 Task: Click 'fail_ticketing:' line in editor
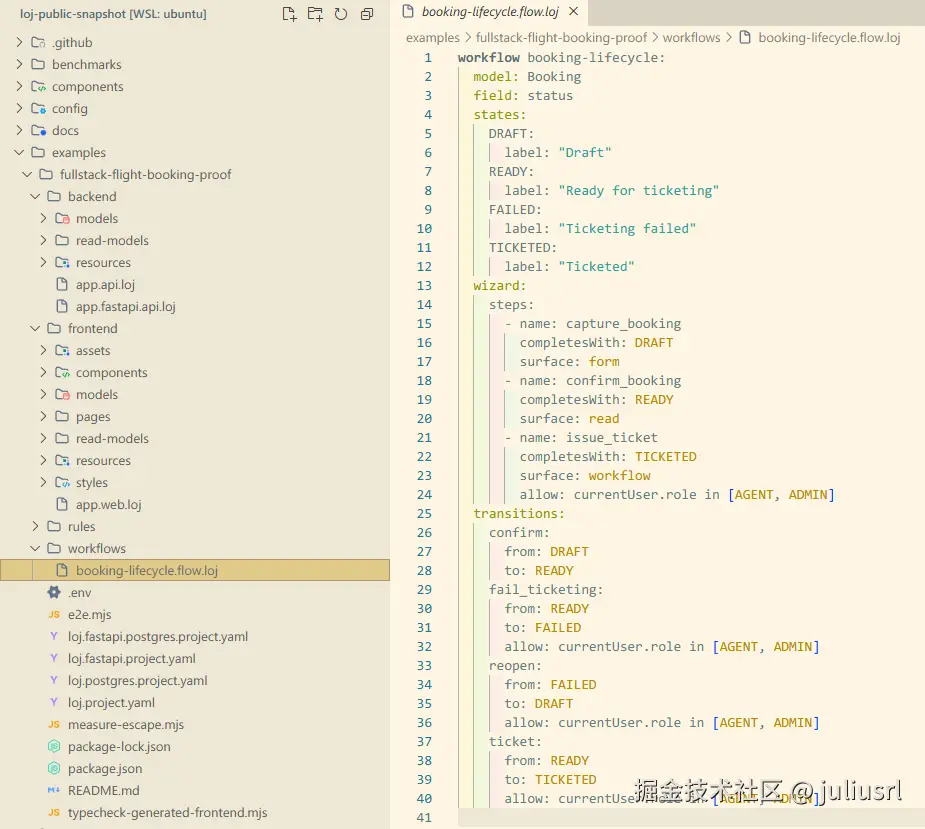(x=546, y=589)
